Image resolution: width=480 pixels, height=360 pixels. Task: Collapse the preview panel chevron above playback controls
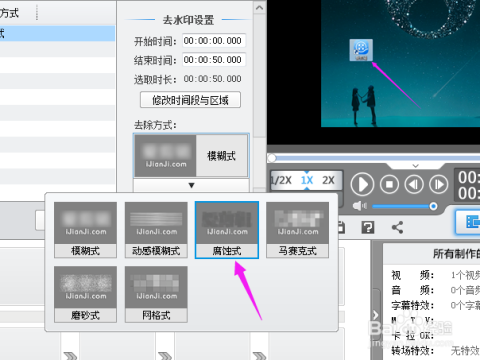click(415, 166)
